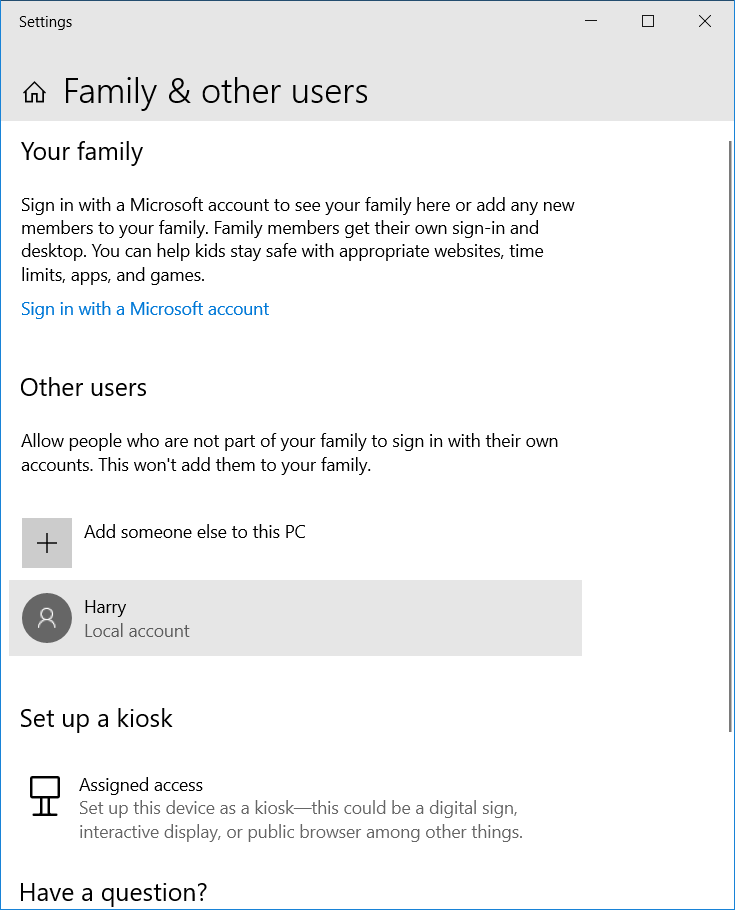Click the 'Family & other users' page title
Image resolution: width=735 pixels, height=910 pixels.
[x=215, y=92]
